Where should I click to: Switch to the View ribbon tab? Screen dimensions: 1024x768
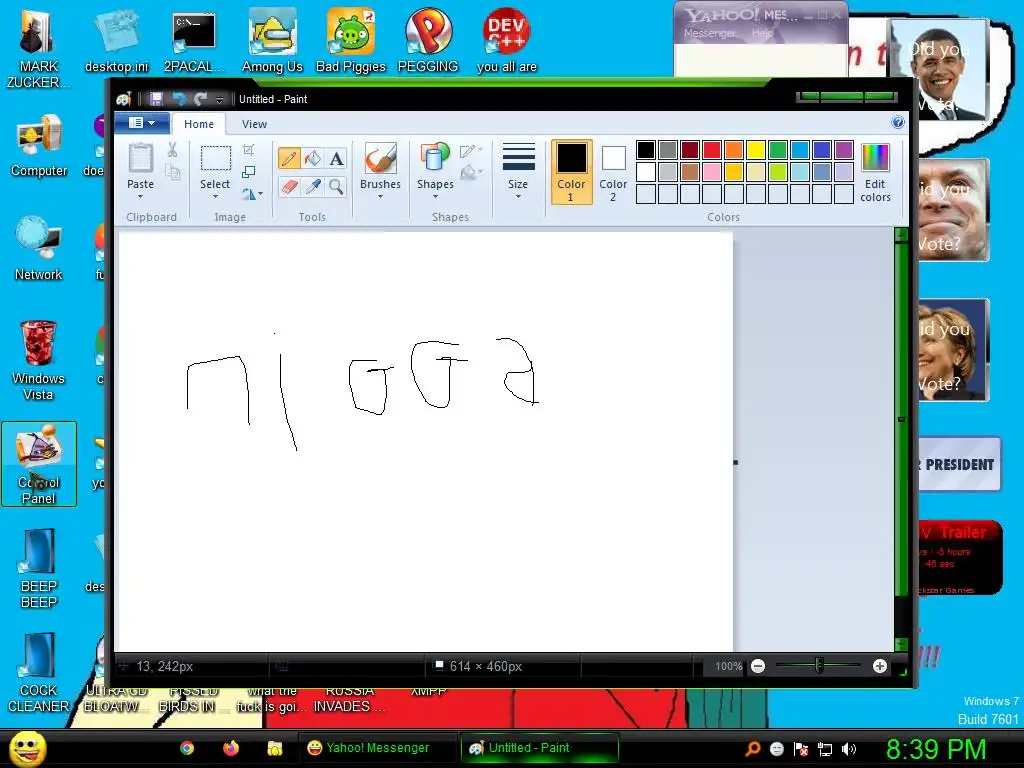[254, 123]
